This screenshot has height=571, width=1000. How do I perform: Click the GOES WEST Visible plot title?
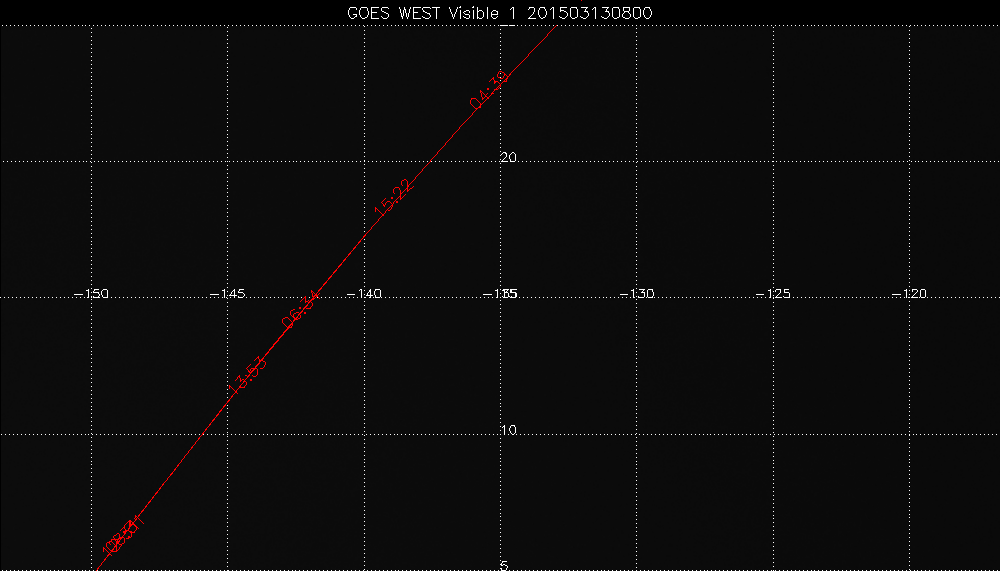coord(440,12)
